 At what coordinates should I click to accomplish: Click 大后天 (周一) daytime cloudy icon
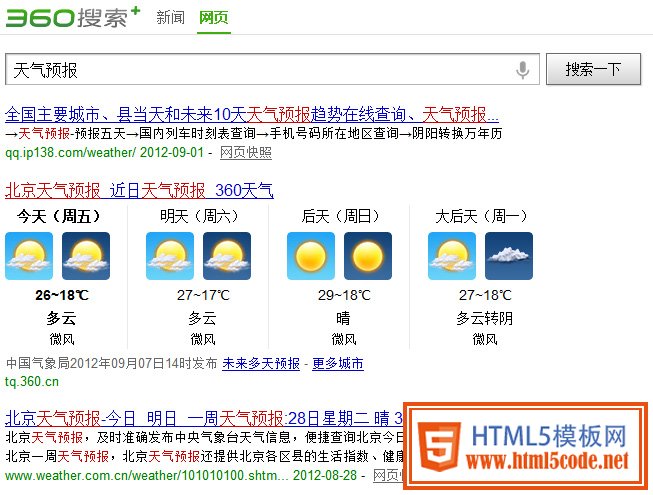pyautogui.click(x=452, y=256)
